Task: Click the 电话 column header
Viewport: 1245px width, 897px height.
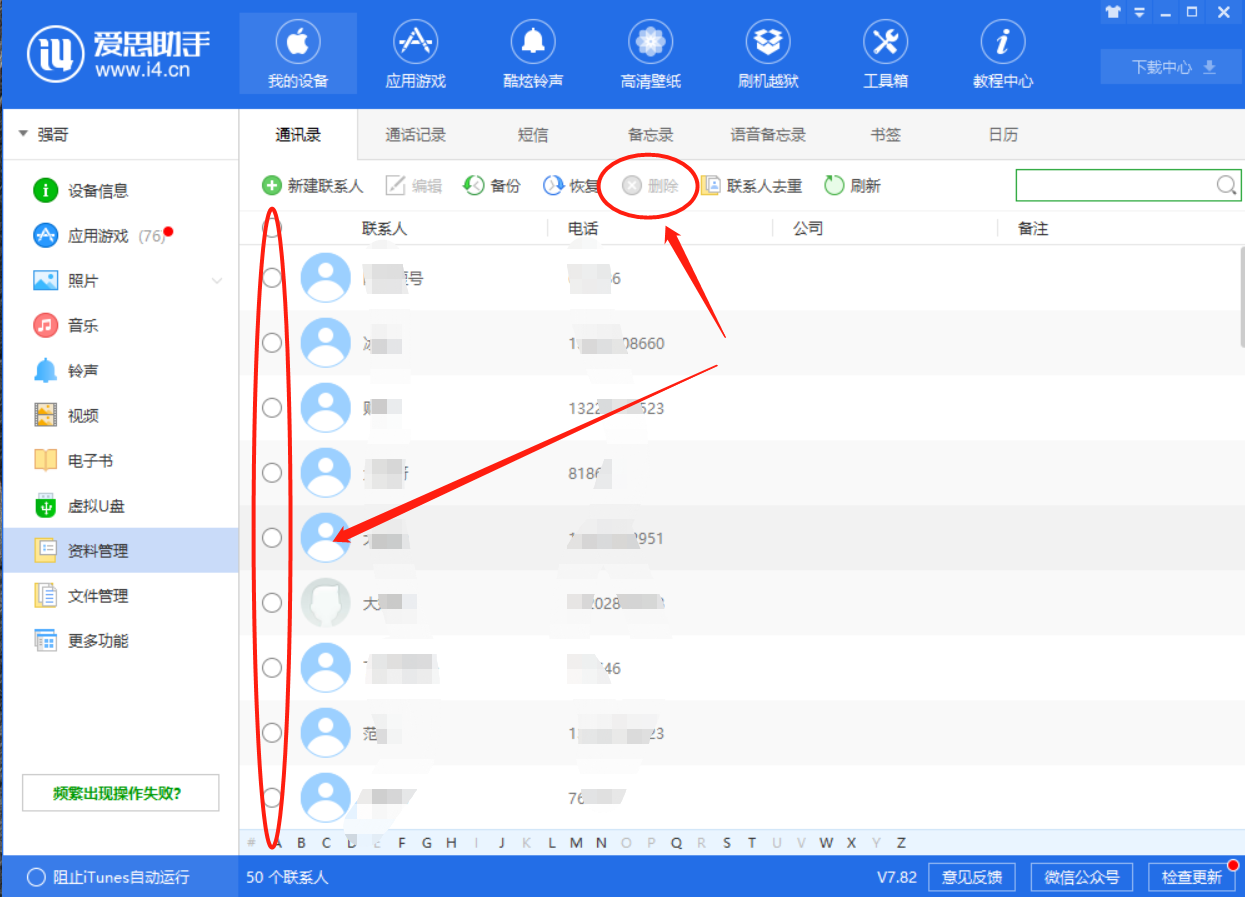Action: (583, 229)
